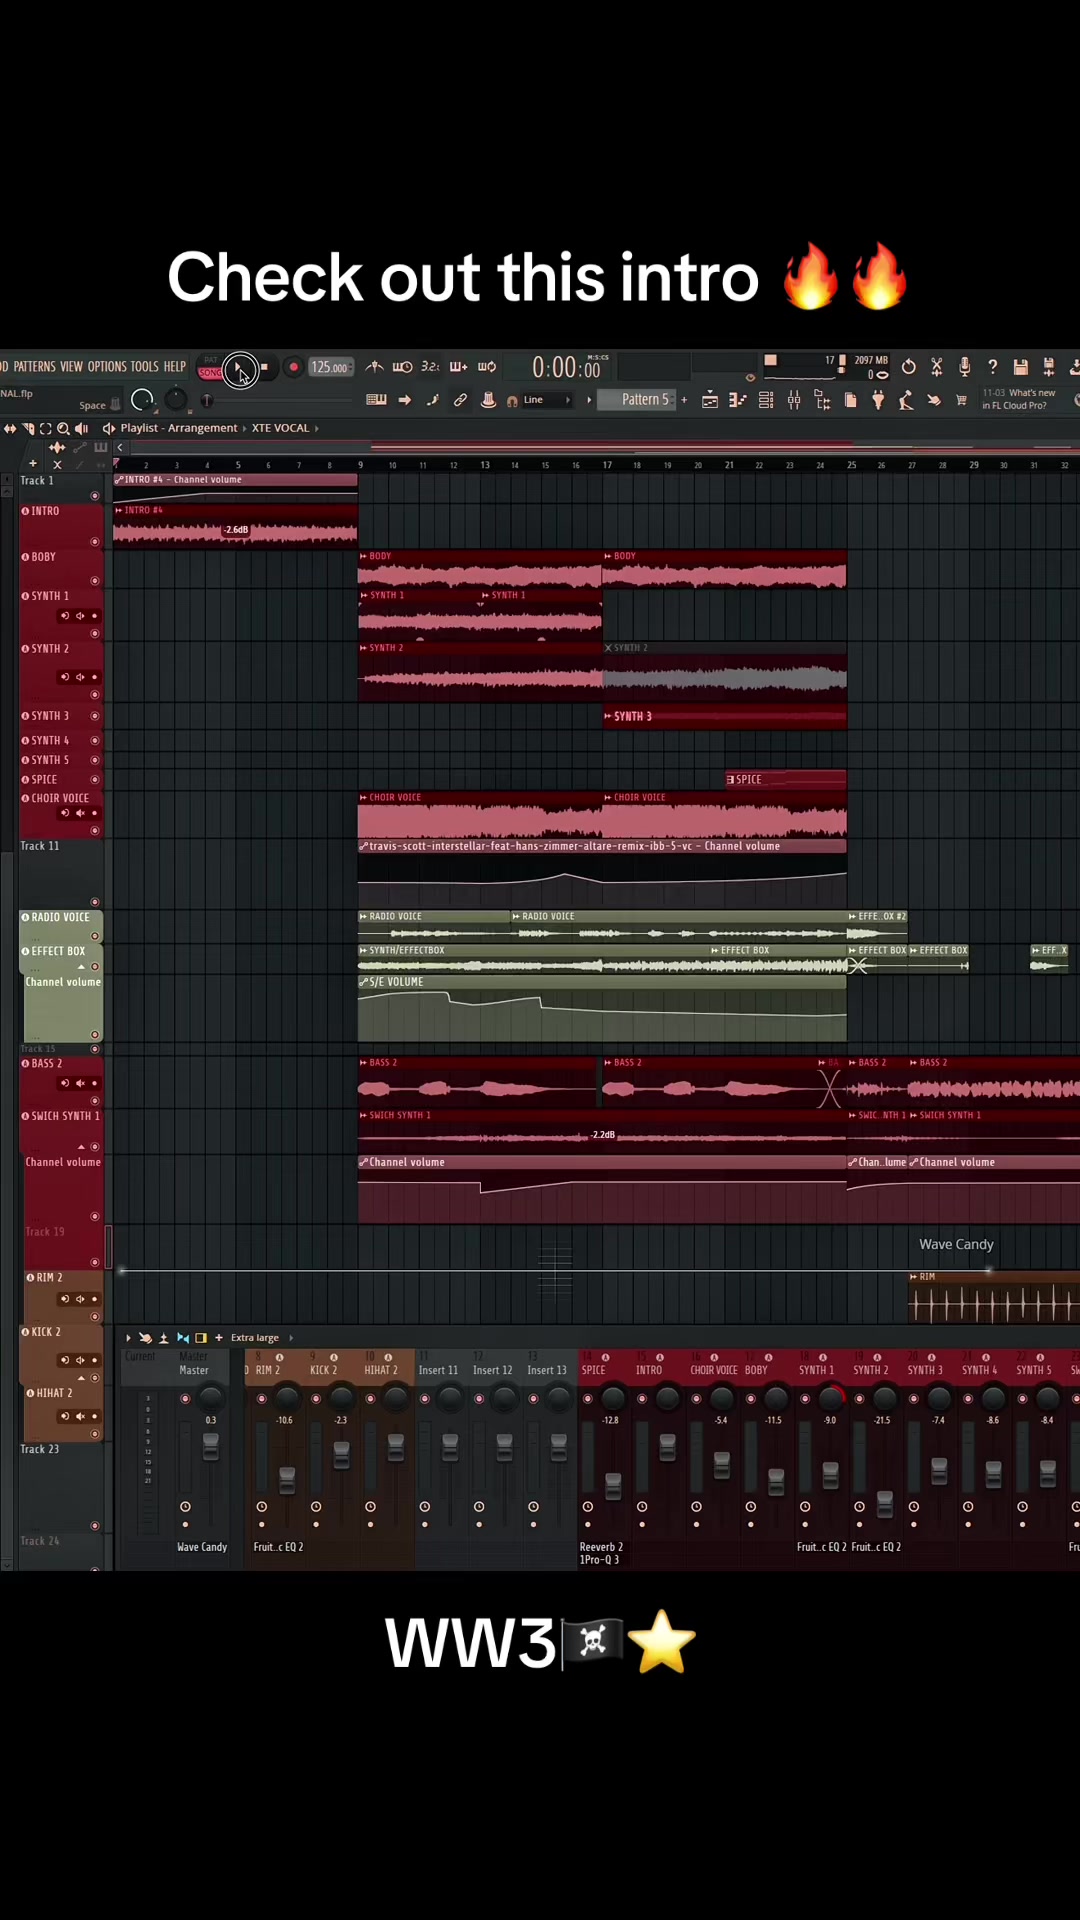Open the TOOLS menu
The image size is (1080, 1920).
(x=144, y=367)
